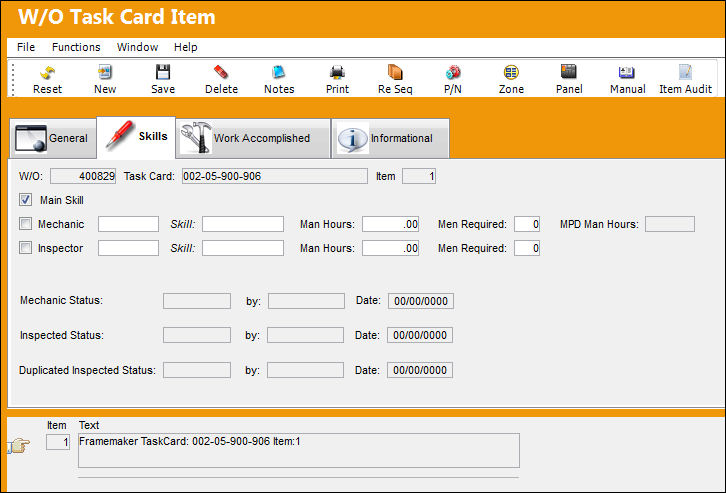This screenshot has width=726, height=493.
Task: Enable the Inspector checkbox
Action: (x=25, y=248)
